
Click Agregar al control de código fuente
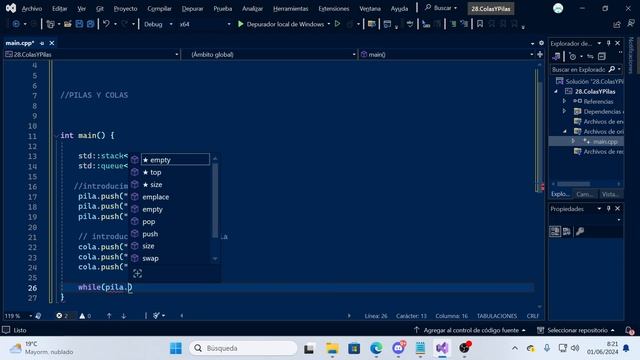pos(469,330)
